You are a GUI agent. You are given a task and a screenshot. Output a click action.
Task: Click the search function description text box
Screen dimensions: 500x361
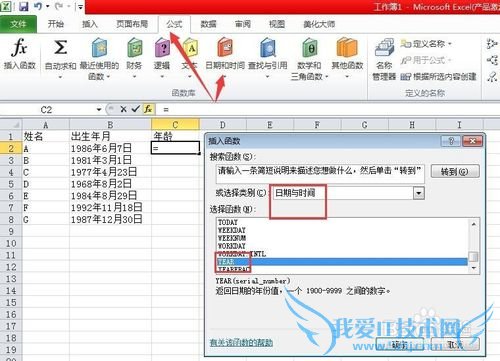coord(320,173)
